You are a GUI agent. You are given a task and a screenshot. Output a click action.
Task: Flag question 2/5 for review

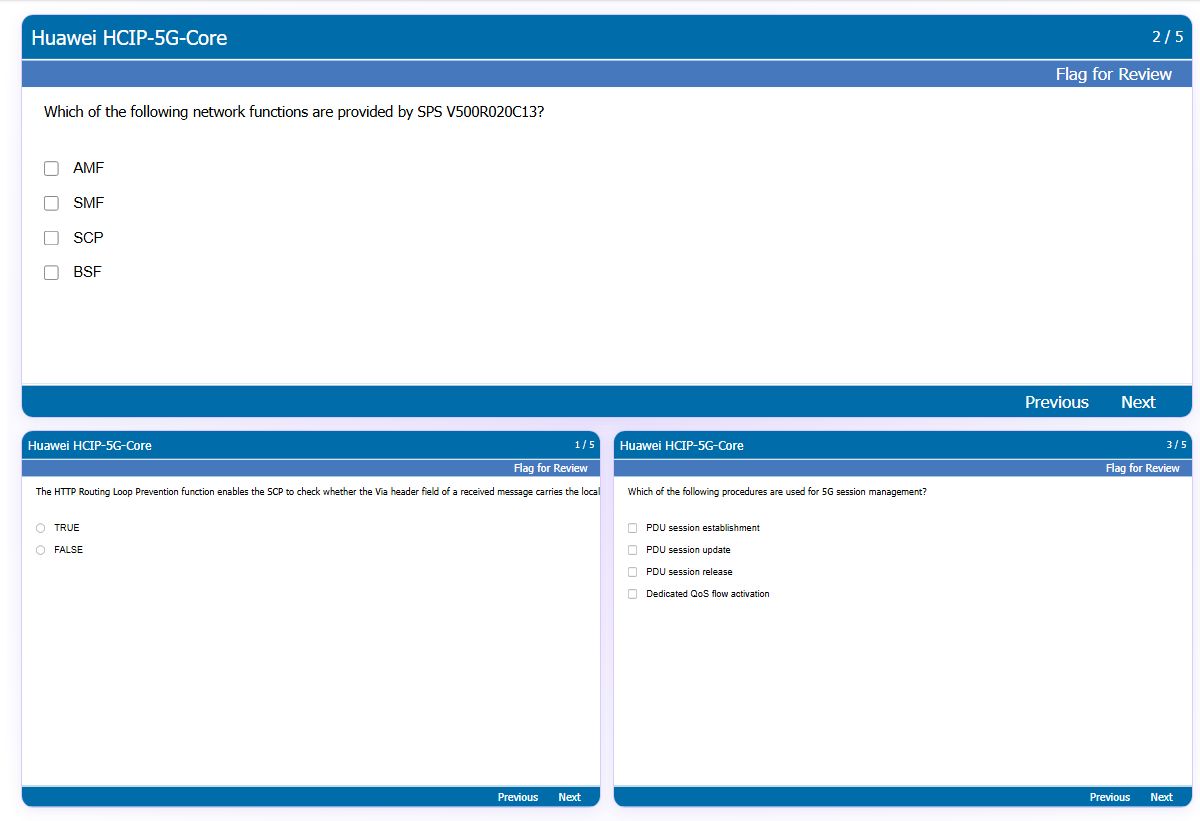click(1113, 74)
